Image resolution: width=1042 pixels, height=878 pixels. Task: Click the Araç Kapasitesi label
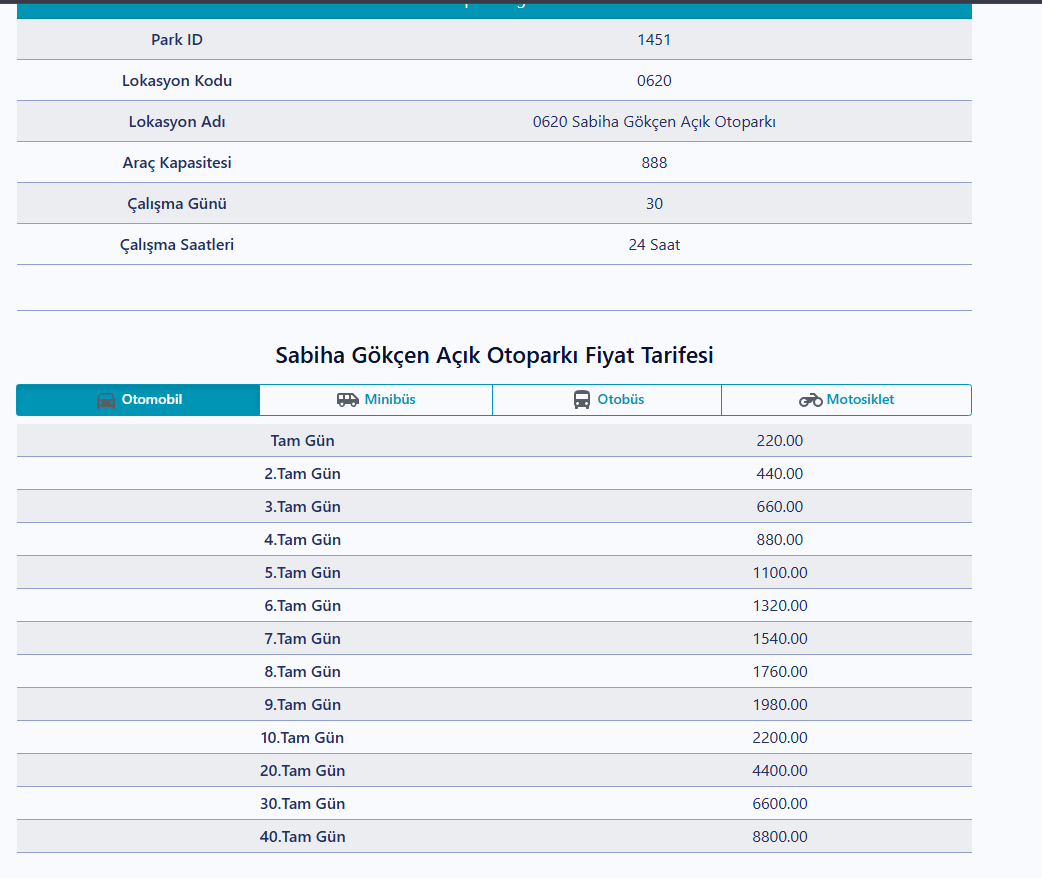click(x=177, y=163)
